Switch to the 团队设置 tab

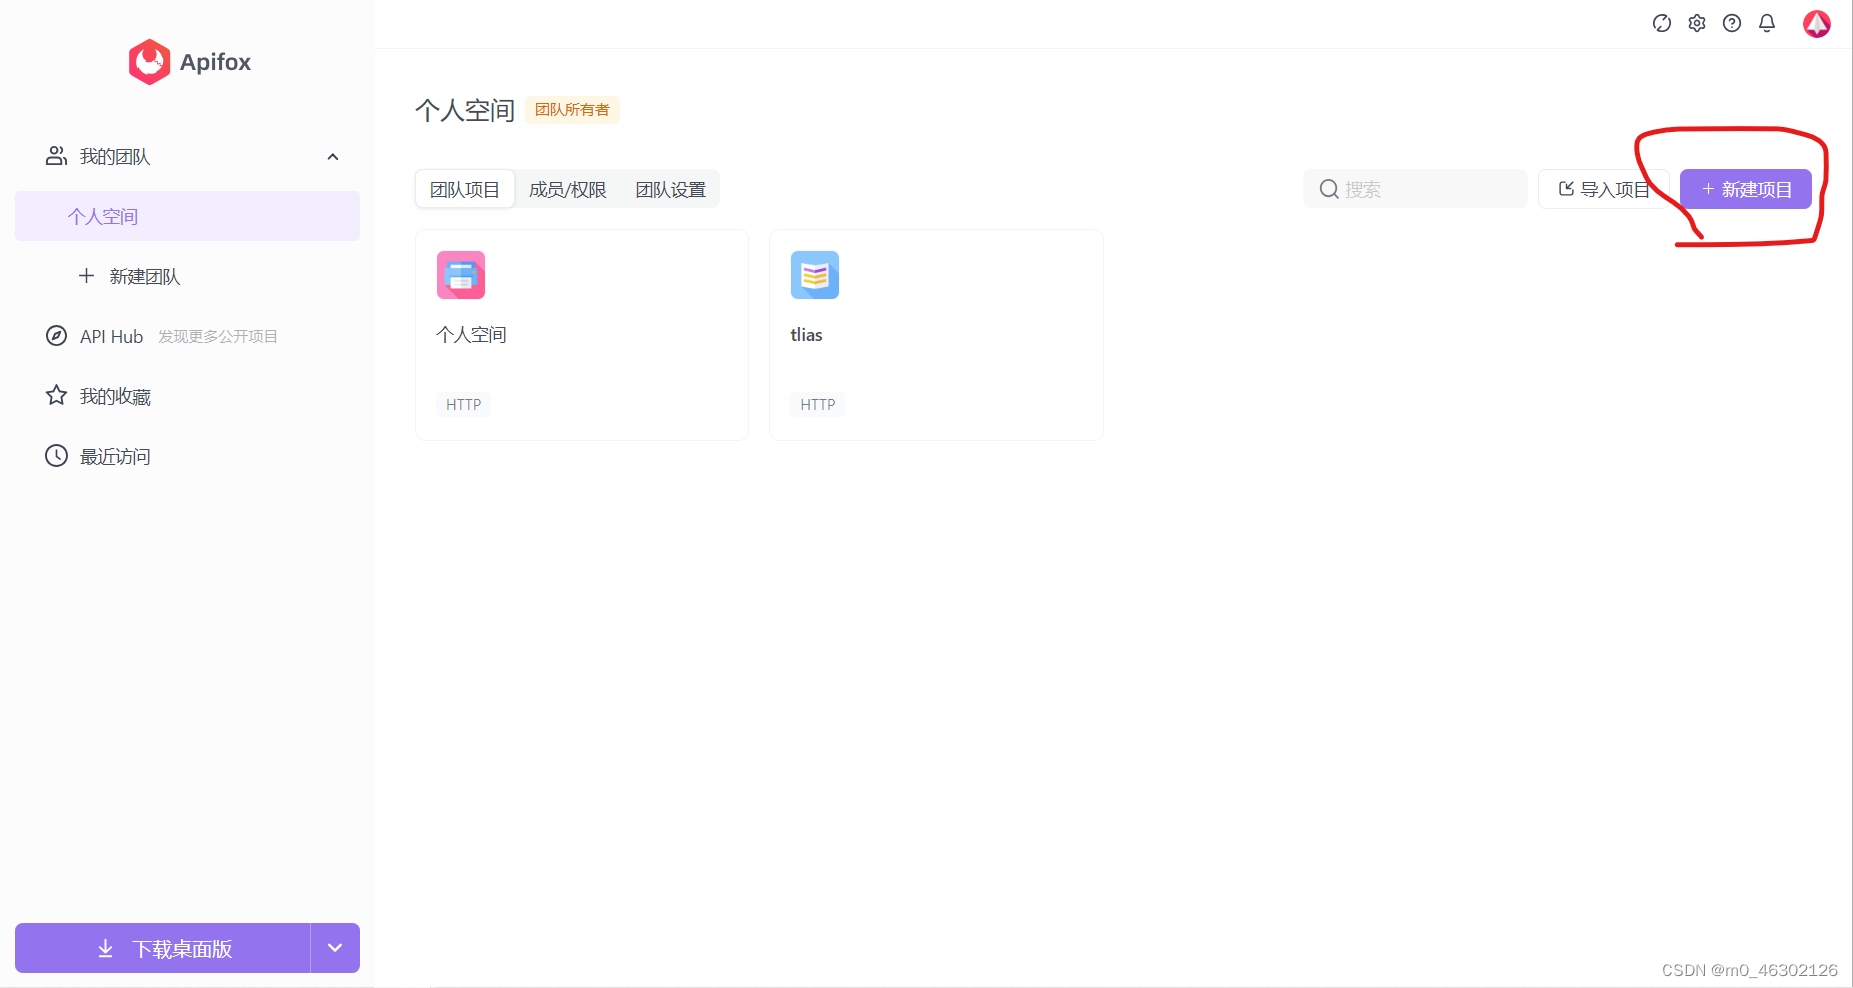tap(671, 189)
